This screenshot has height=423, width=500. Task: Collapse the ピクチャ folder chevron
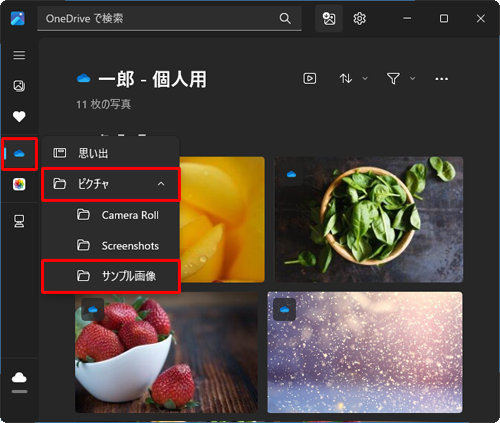pyautogui.click(x=161, y=184)
